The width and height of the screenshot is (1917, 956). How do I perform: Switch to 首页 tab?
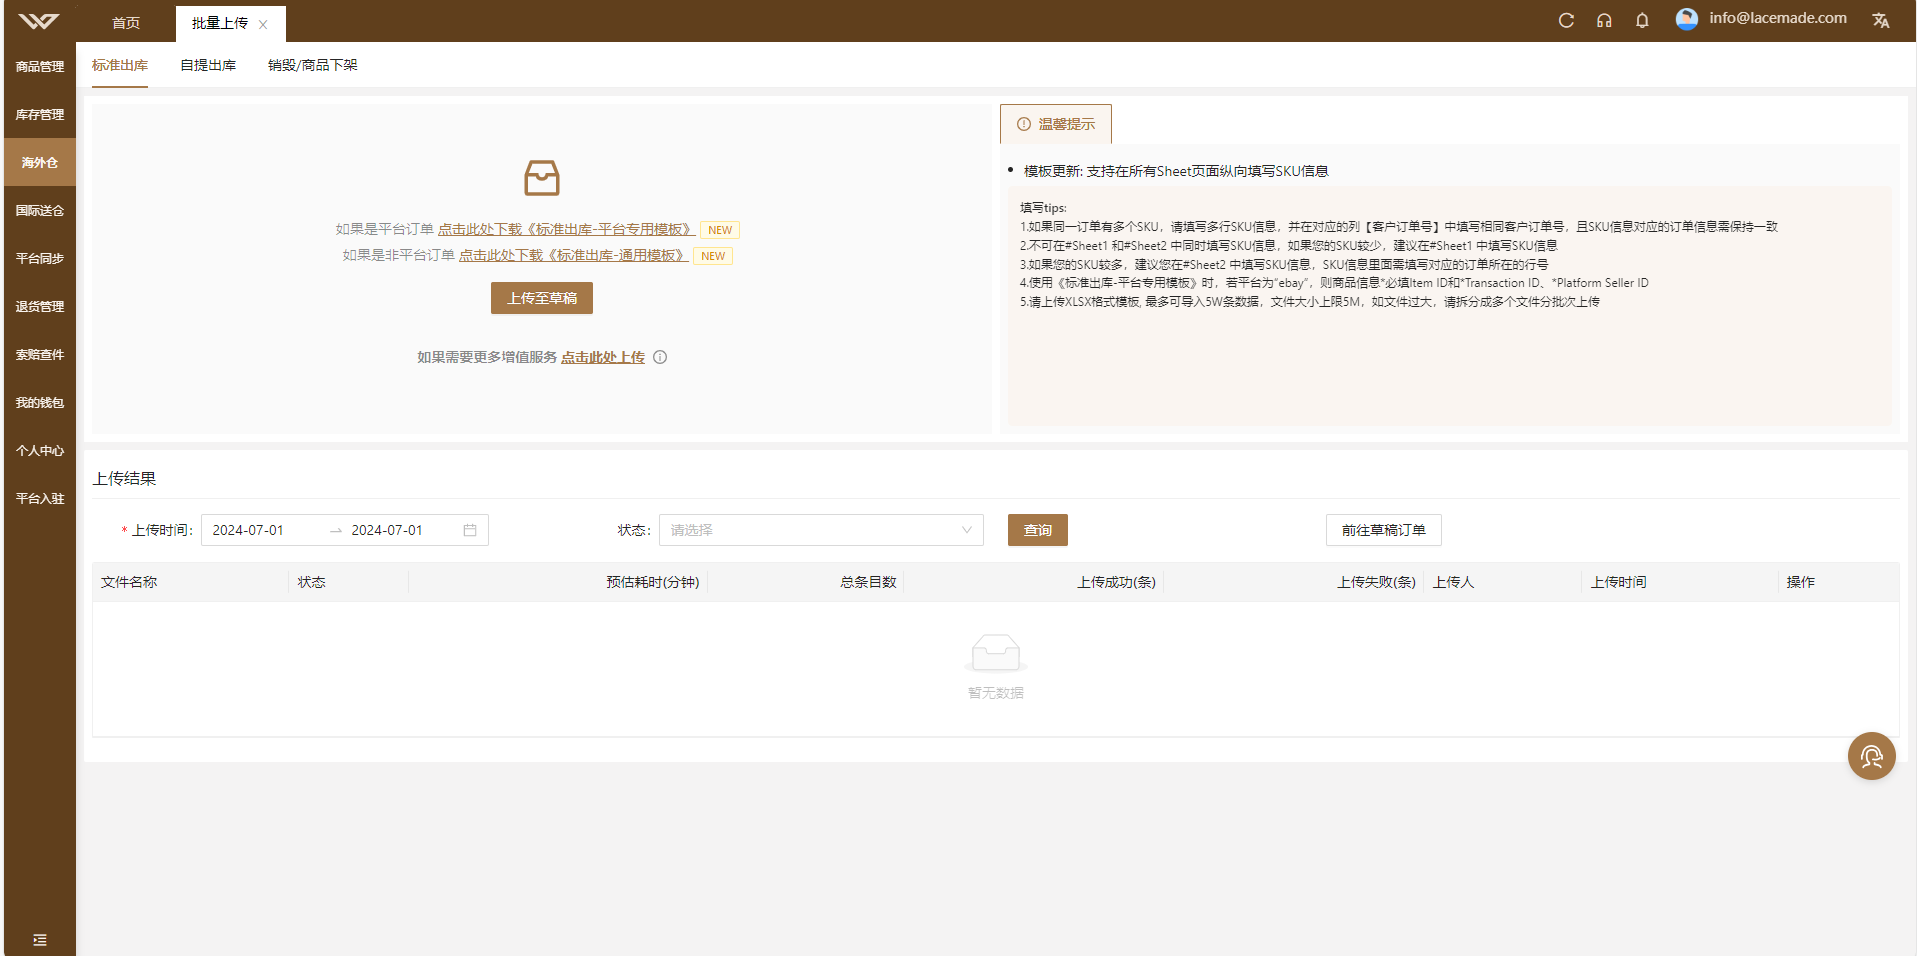pos(126,23)
